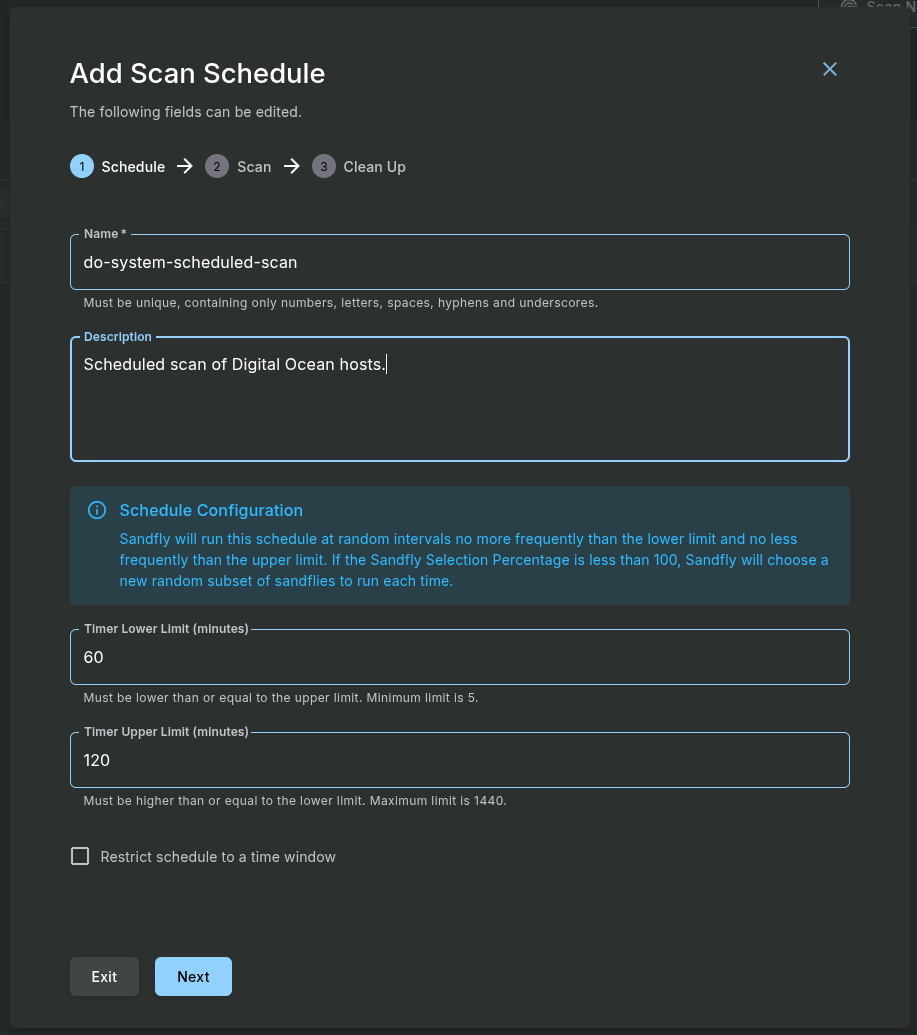Click the step 2 number circle
The image size is (917, 1035).
point(217,166)
